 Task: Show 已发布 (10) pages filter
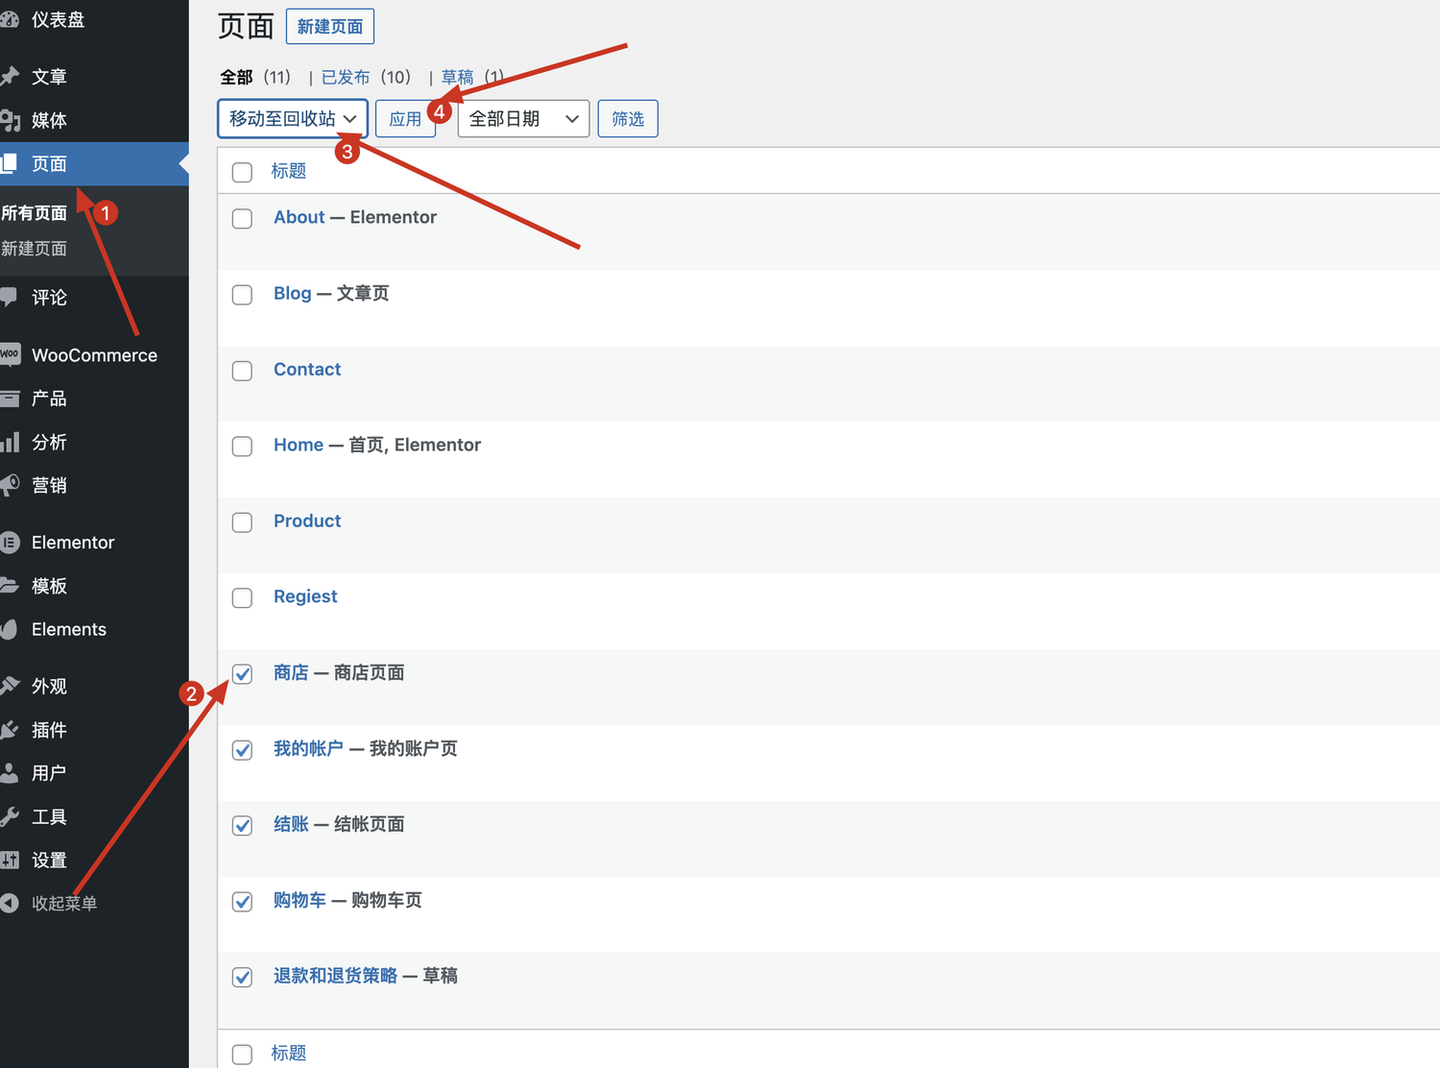coord(366,77)
